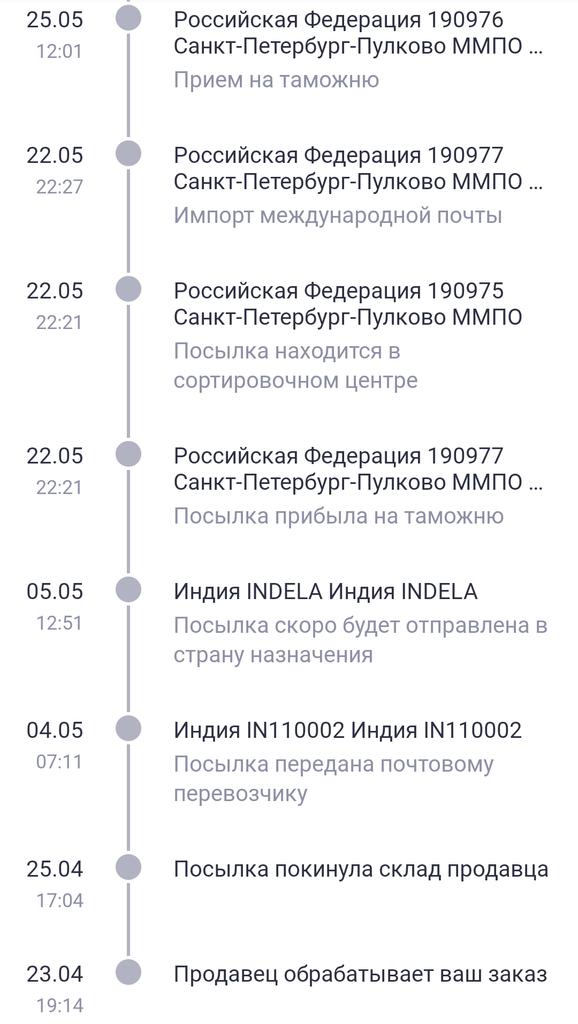Open 'Продавец обрабатывает ваш заказ' event

click(360, 975)
